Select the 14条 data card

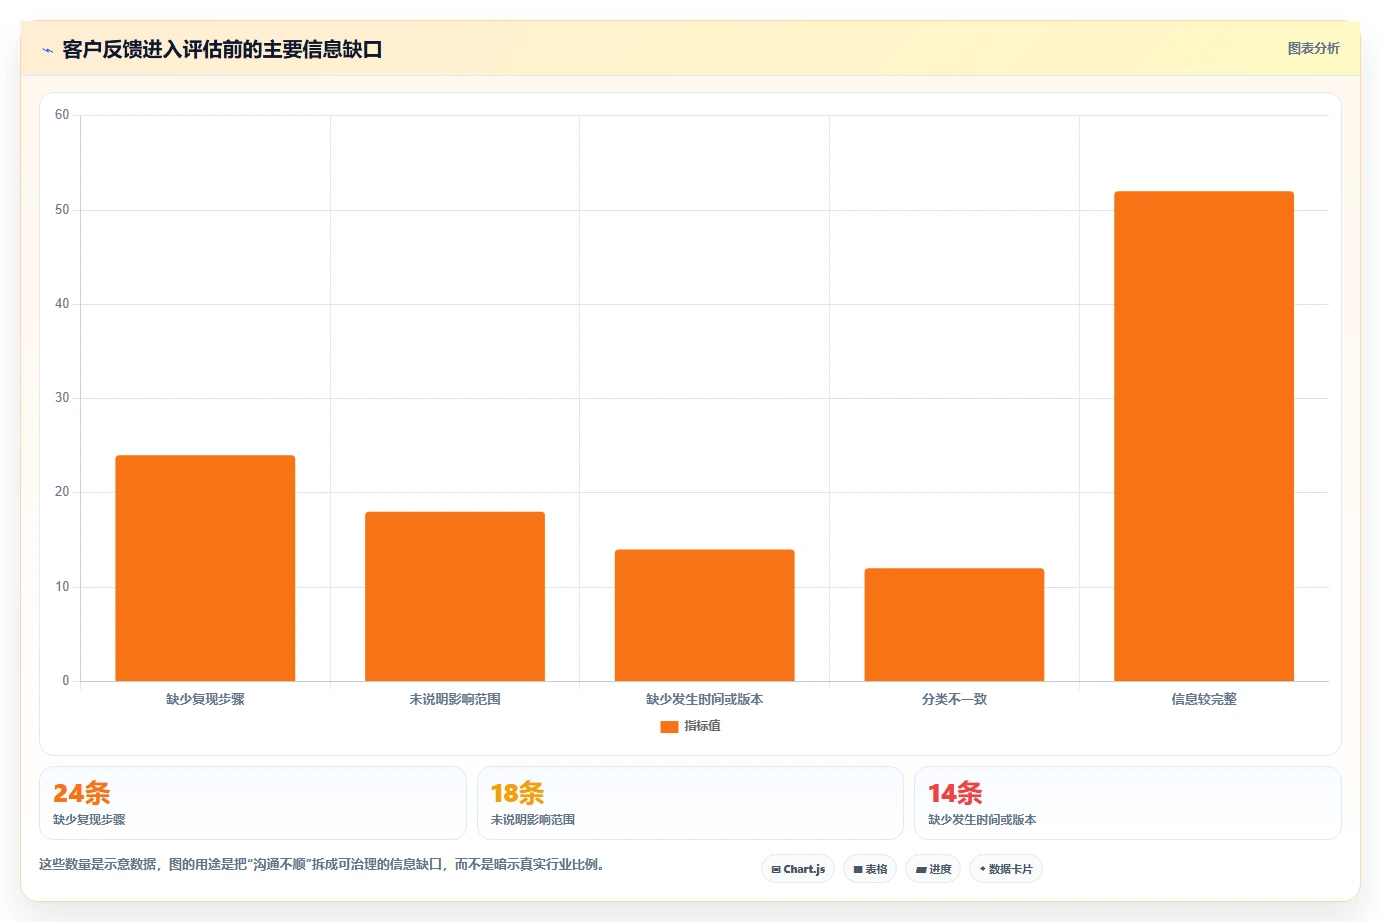point(1128,803)
